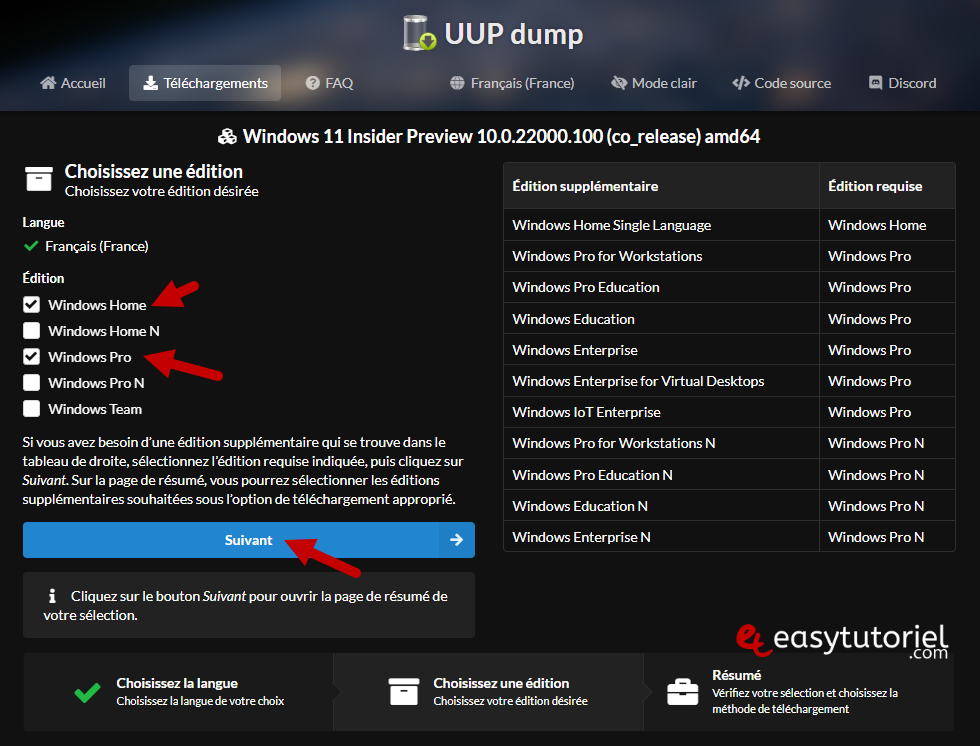Click the Édition supplémentaire column header
This screenshot has width=980, height=746.
point(661,186)
